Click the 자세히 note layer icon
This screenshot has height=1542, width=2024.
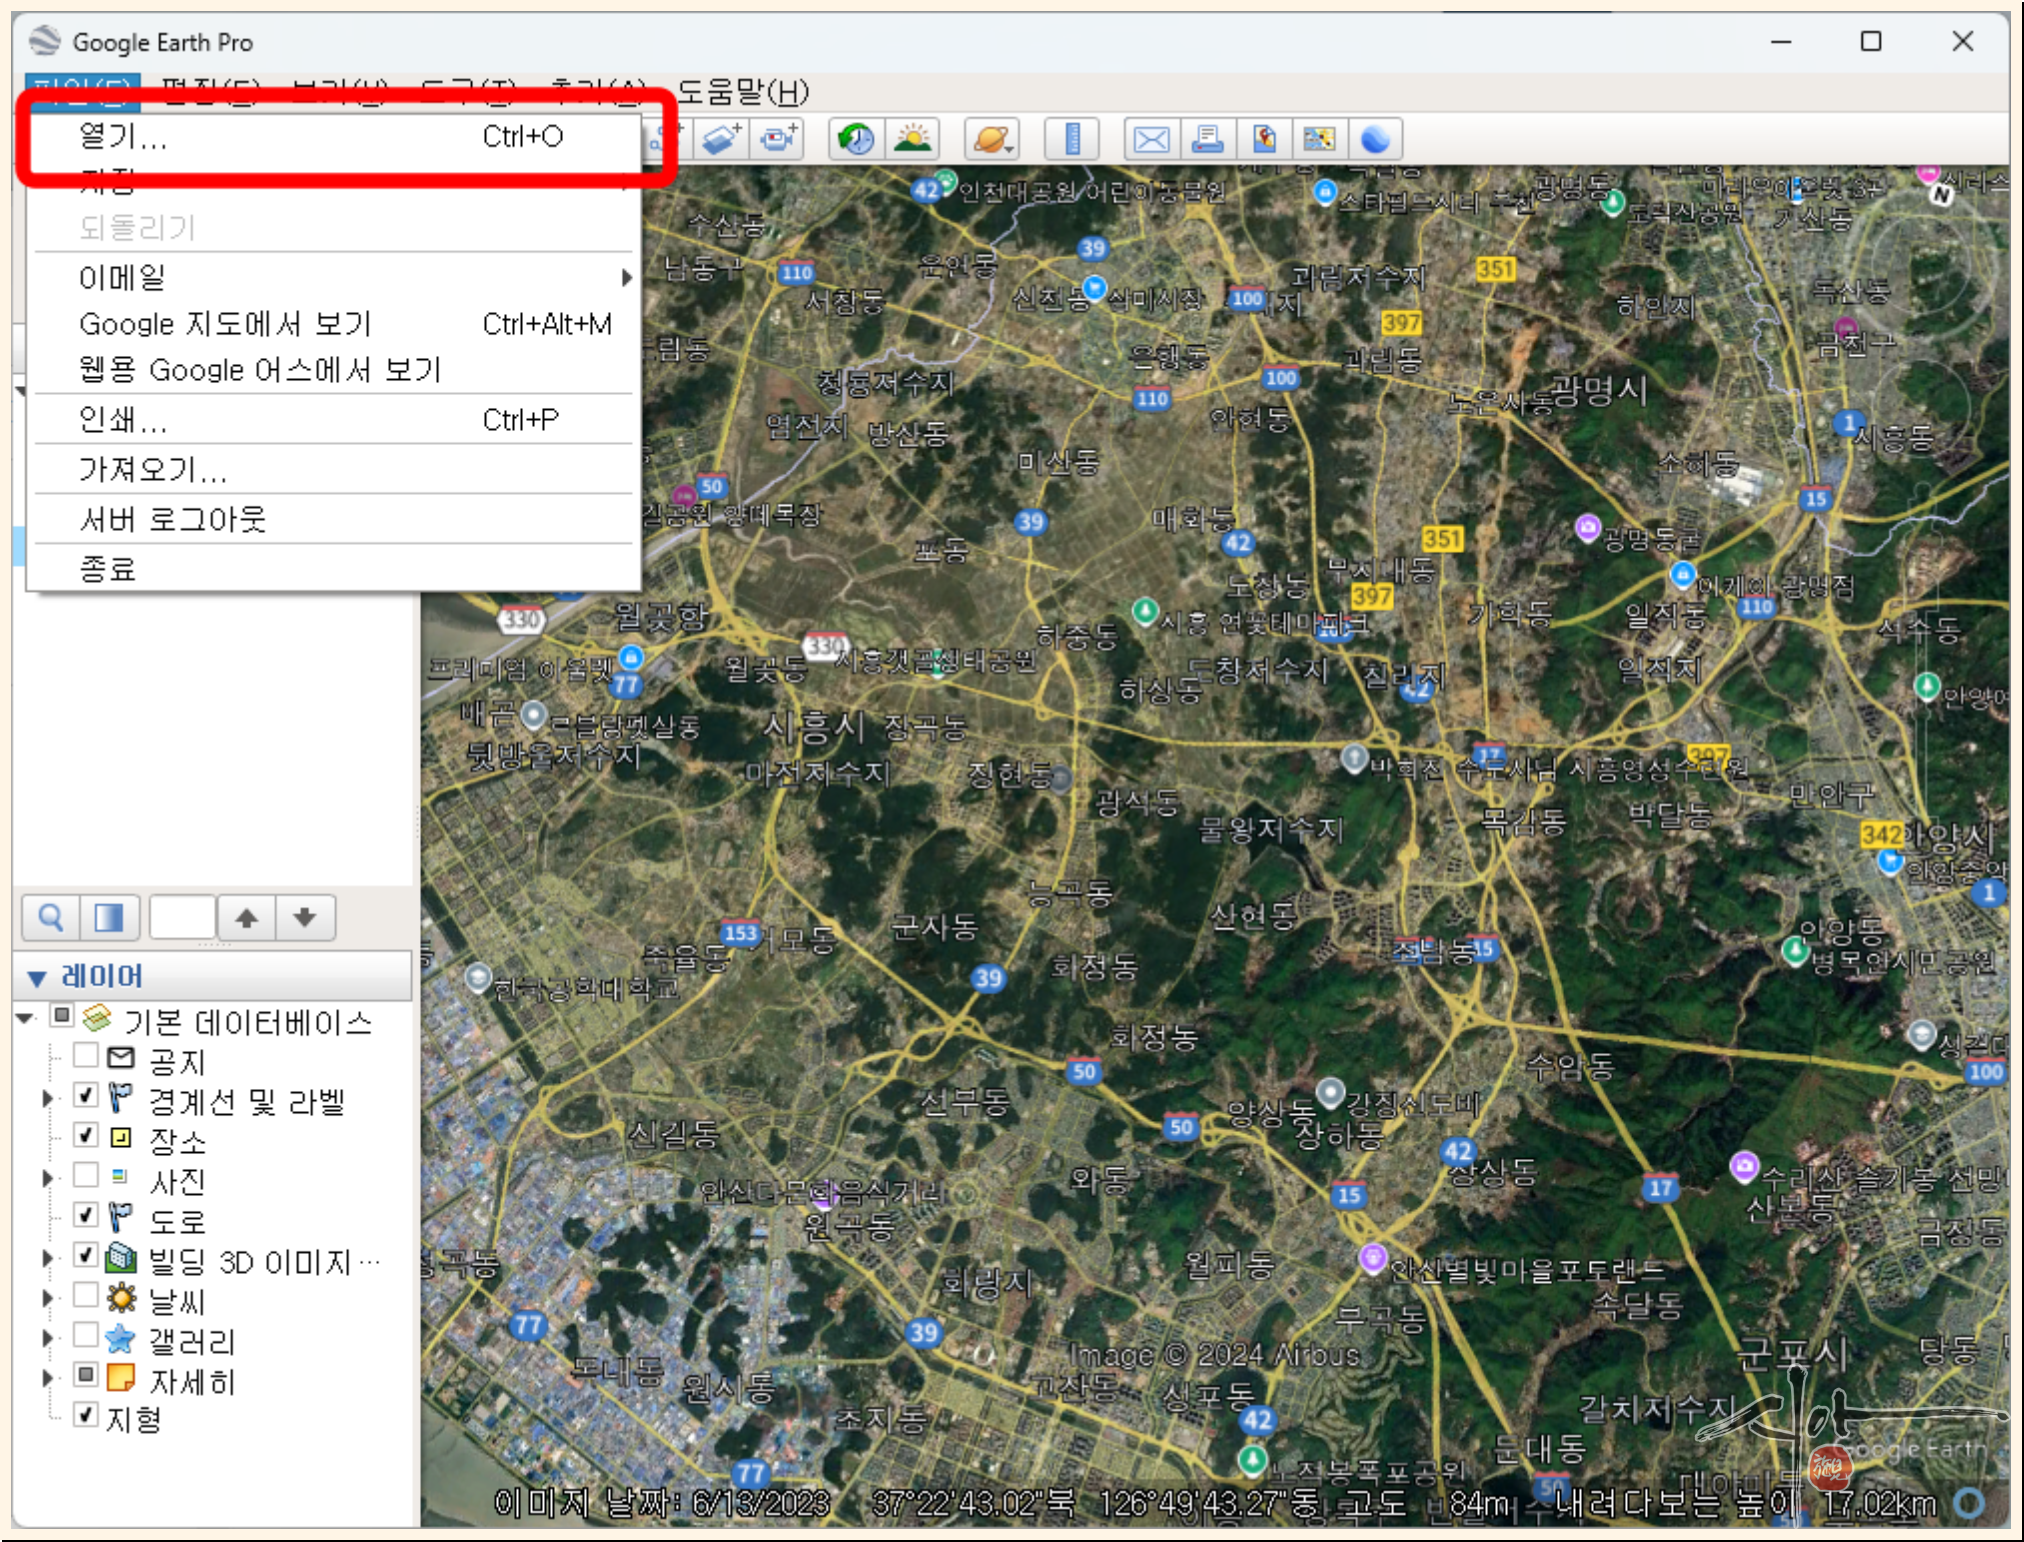[121, 1378]
